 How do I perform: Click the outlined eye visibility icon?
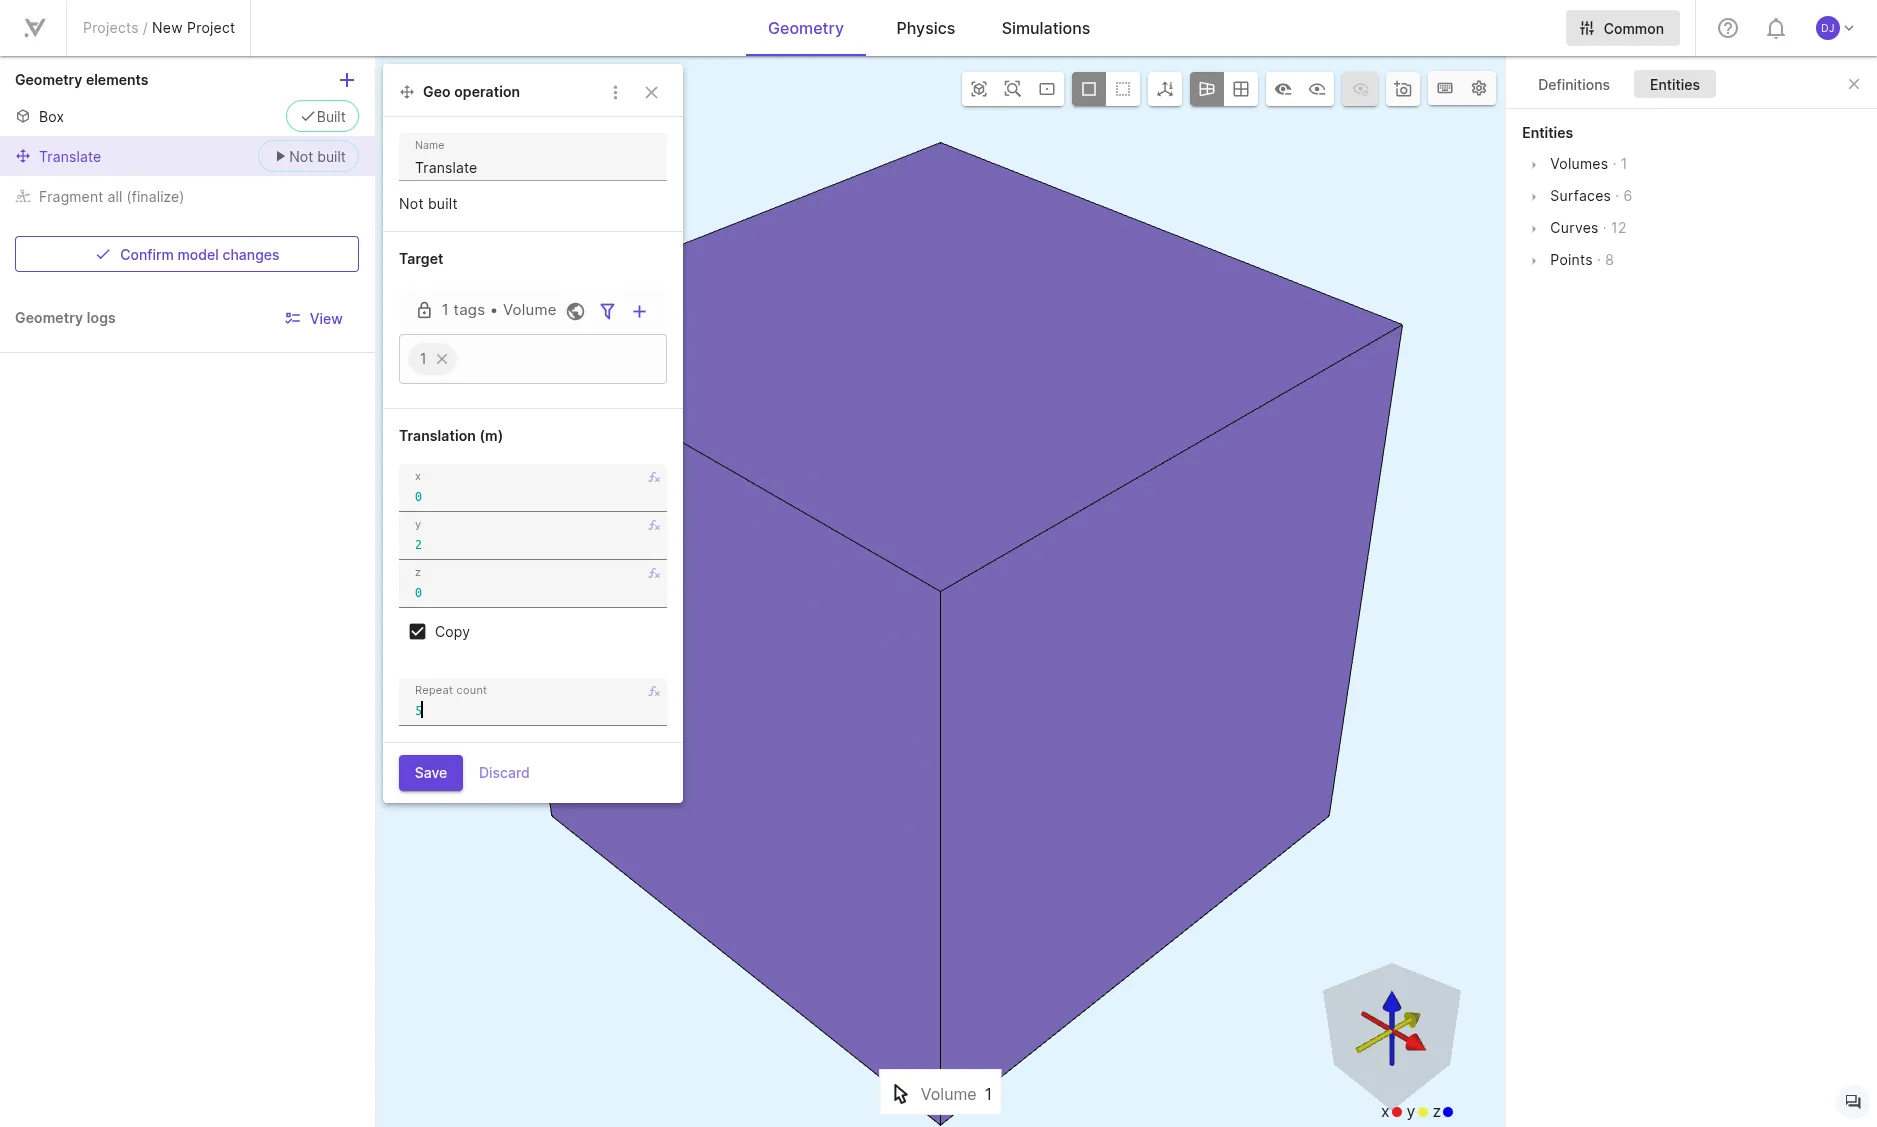[1317, 89]
